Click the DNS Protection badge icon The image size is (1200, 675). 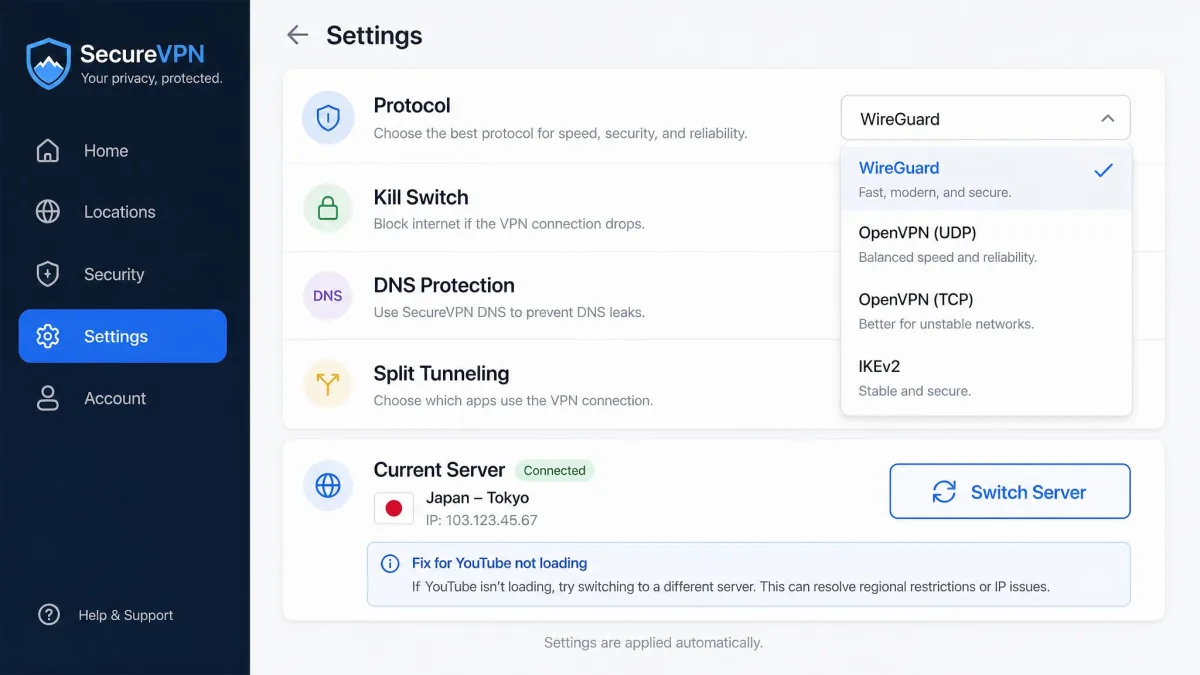tap(328, 296)
